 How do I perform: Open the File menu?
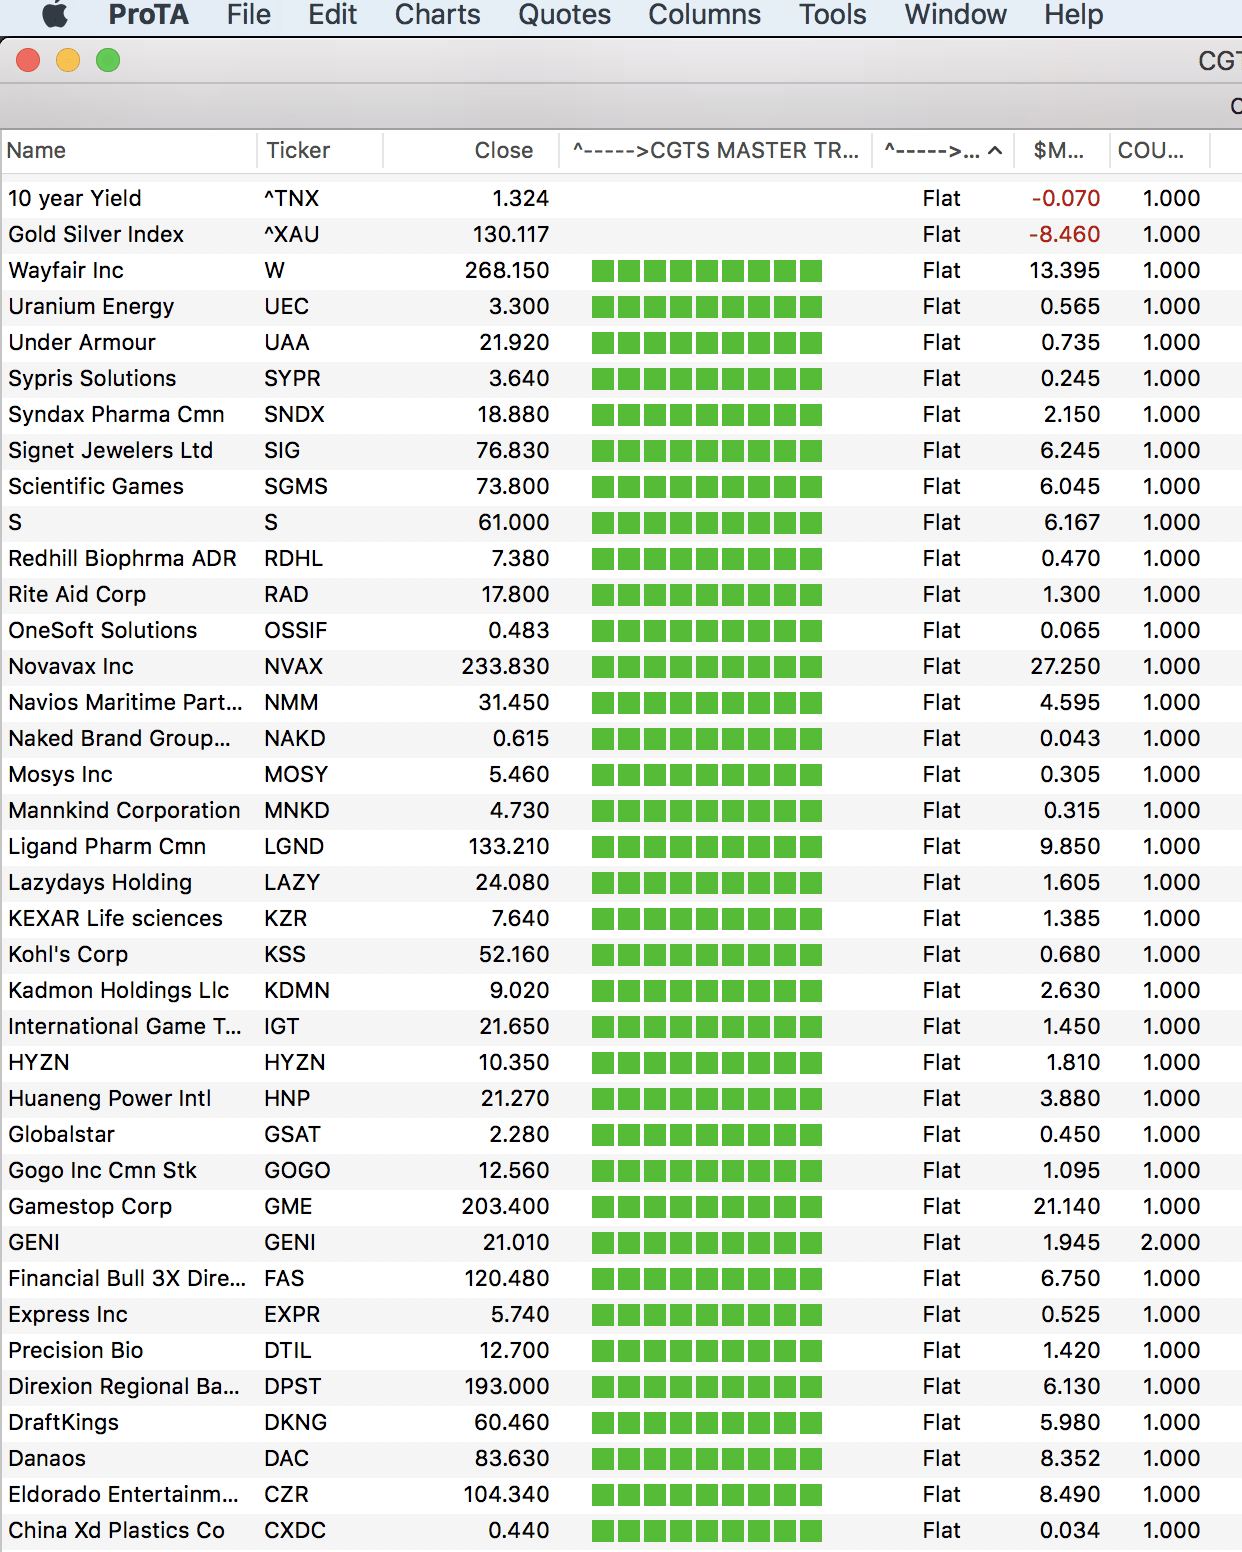[x=249, y=15]
